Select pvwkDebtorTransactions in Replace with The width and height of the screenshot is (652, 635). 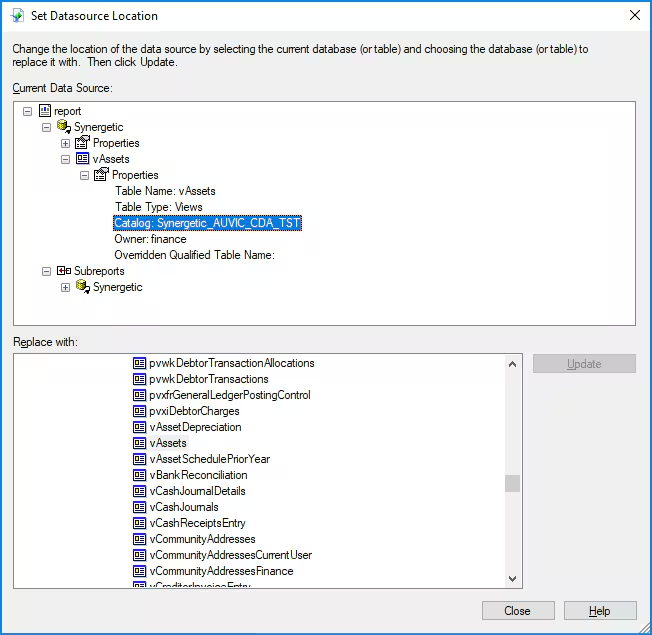click(209, 379)
